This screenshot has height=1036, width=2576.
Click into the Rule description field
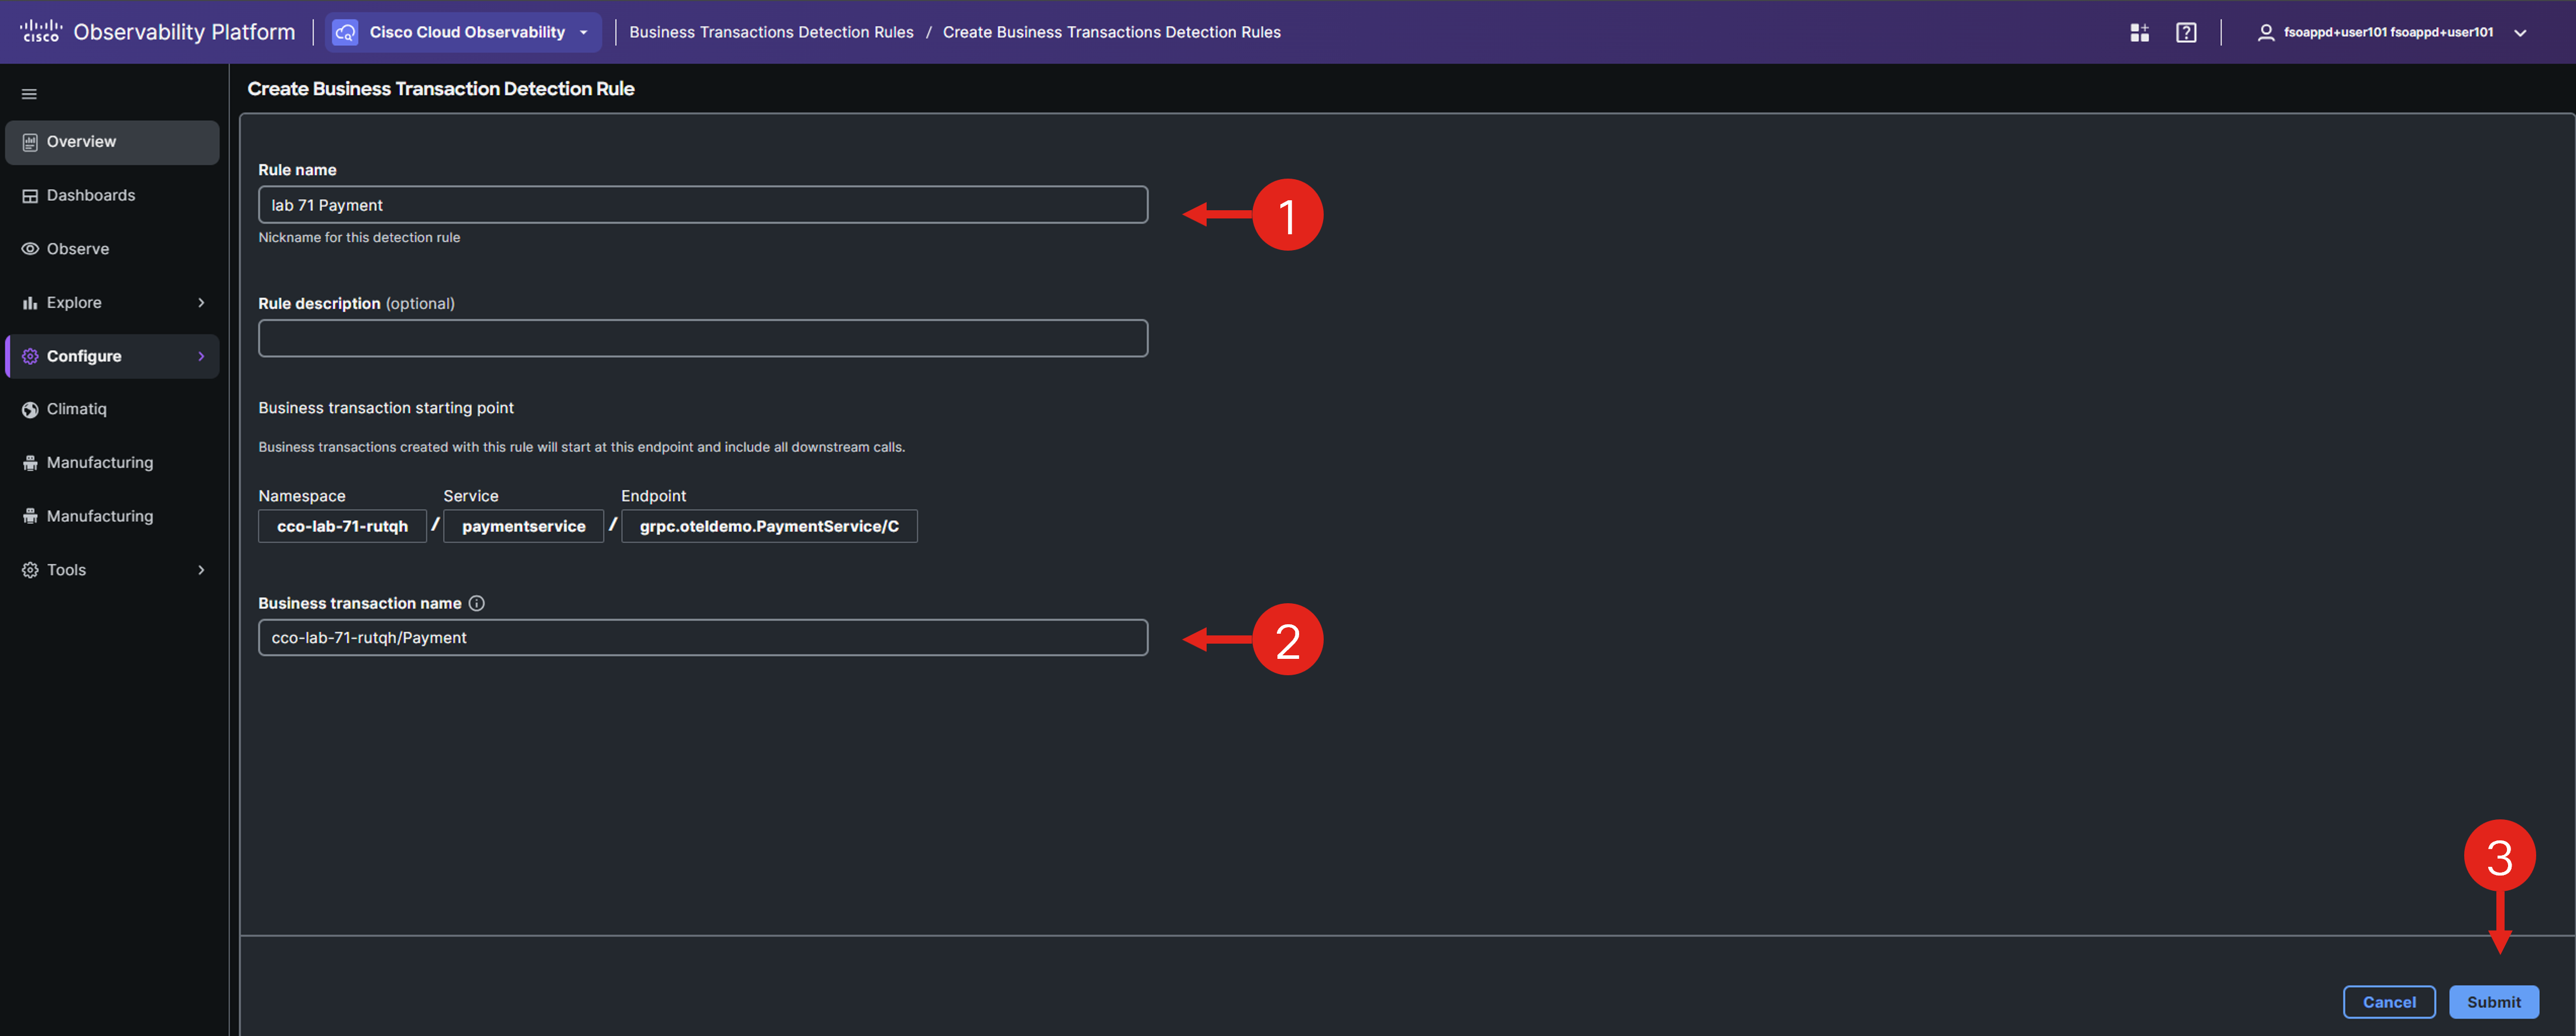(x=702, y=338)
